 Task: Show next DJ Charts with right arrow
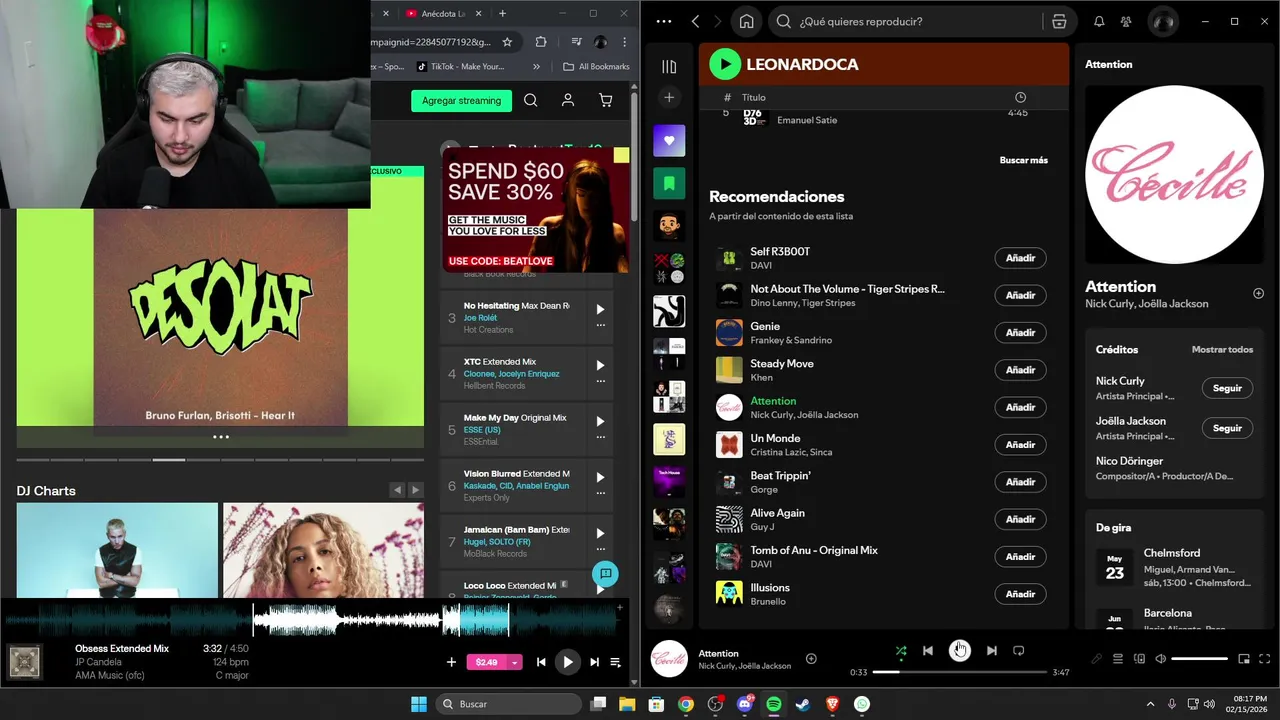[415, 490]
